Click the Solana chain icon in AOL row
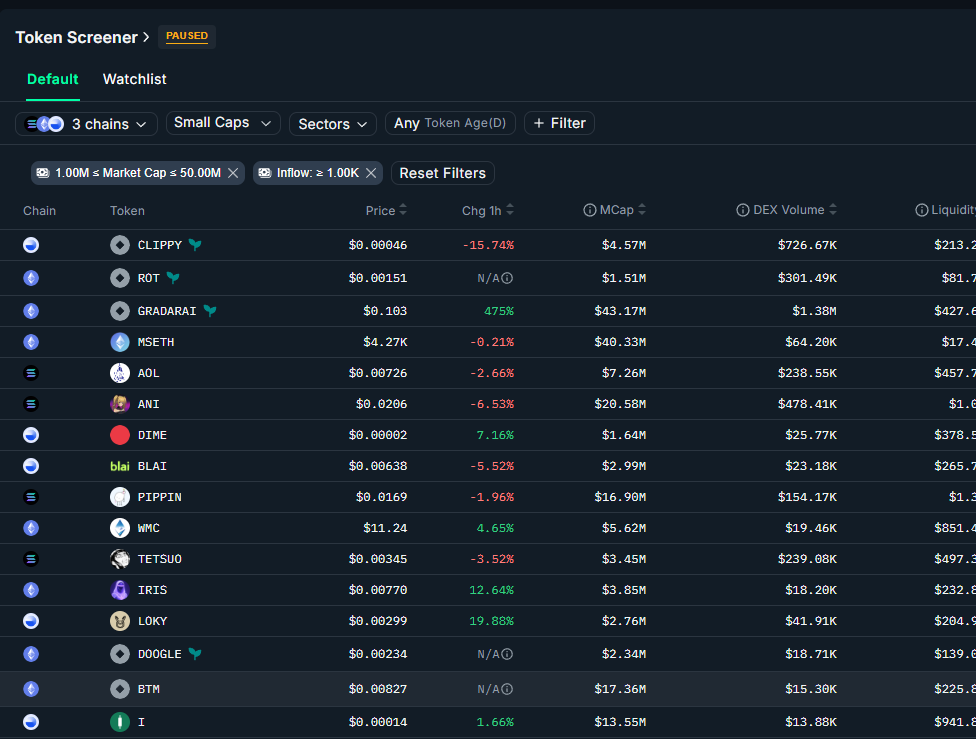The width and height of the screenshot is (976, 739). click(31, 373)
